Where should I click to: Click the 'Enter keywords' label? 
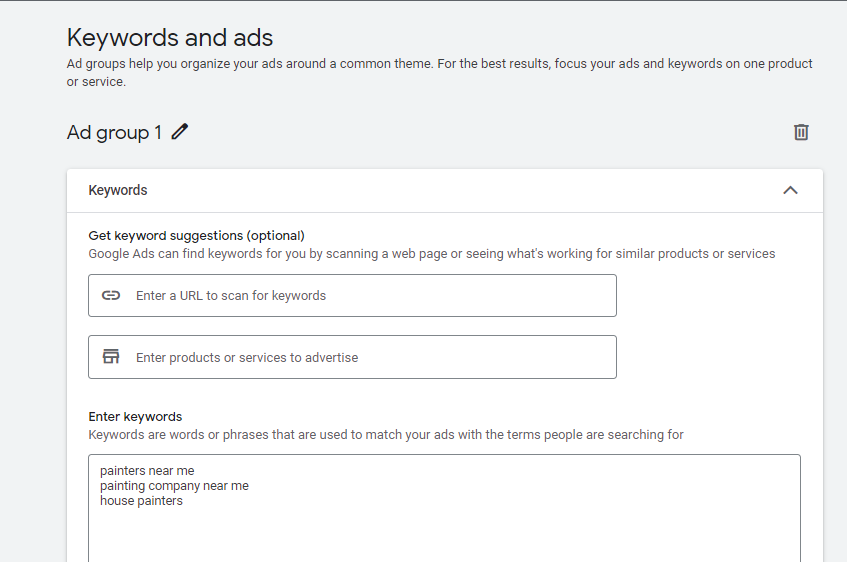tap(135, 417)
